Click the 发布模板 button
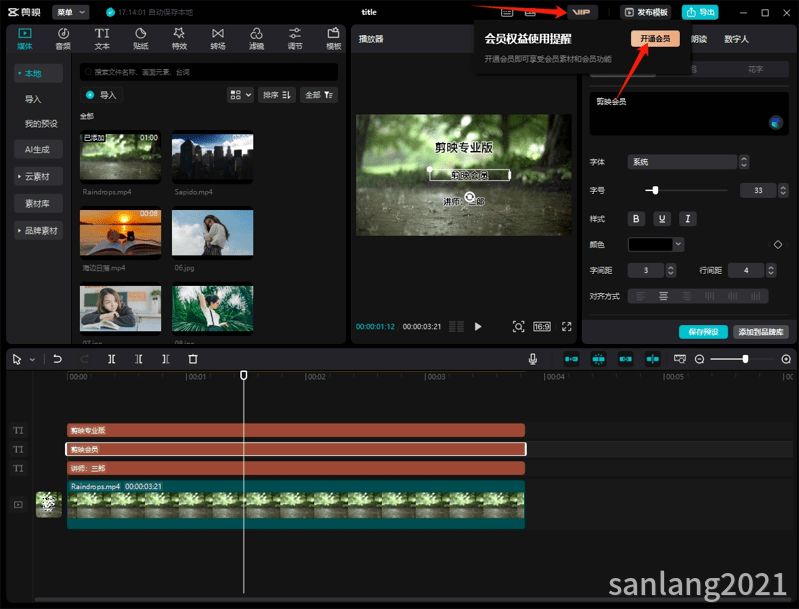Image resolution: width=799 pixels, height=609 pixels. coord(646,12)
